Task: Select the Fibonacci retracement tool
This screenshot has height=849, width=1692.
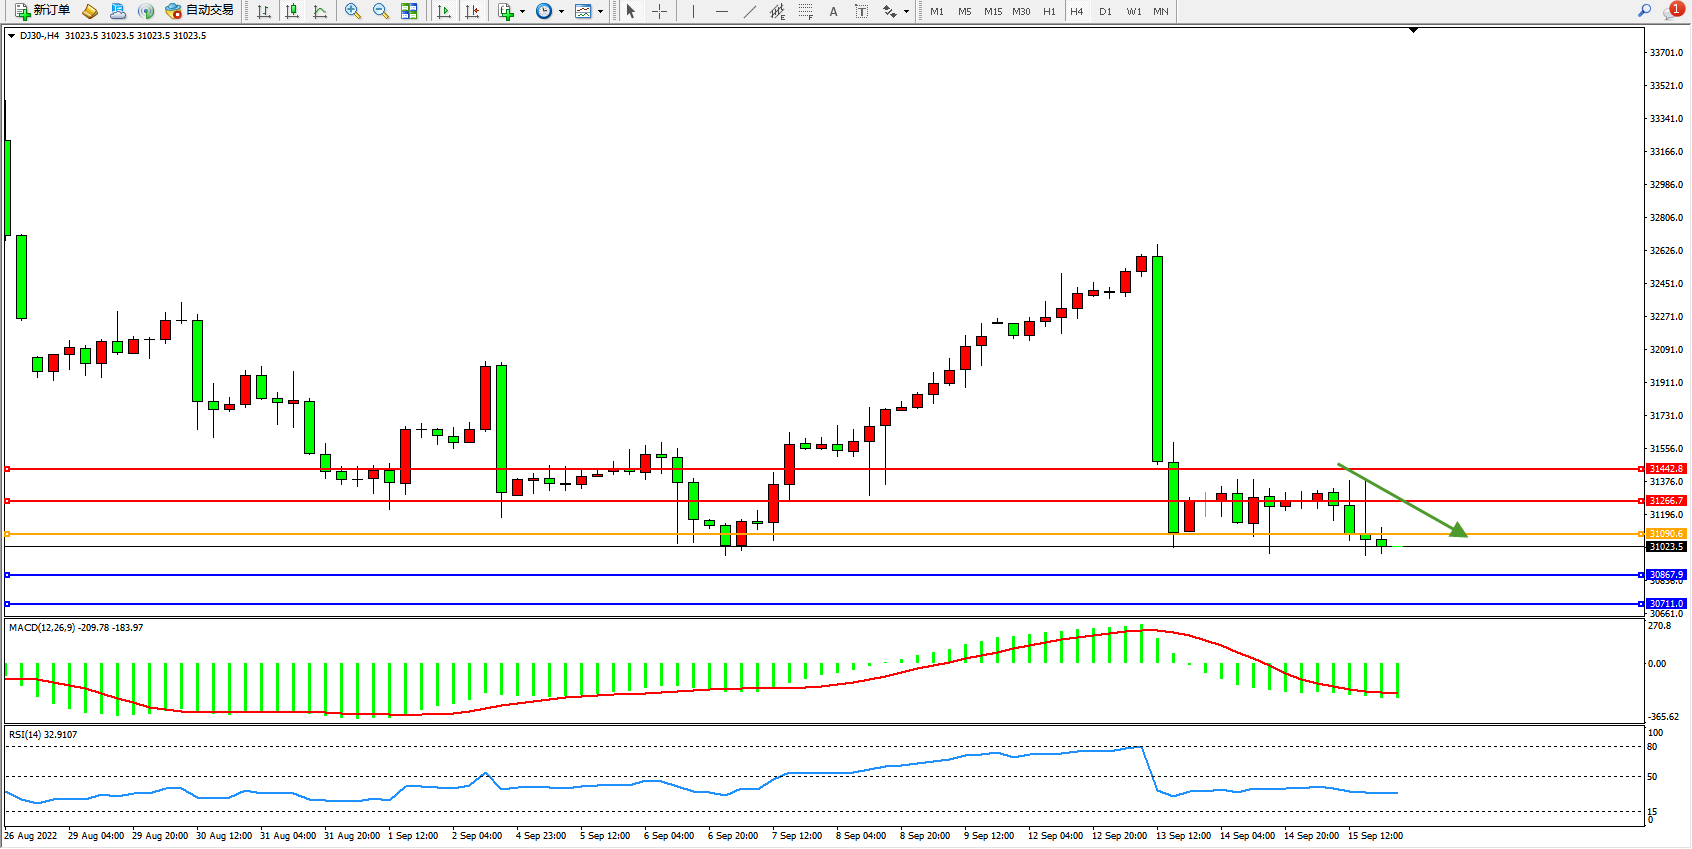Action: pyautogui.click(x=806, y=11)
